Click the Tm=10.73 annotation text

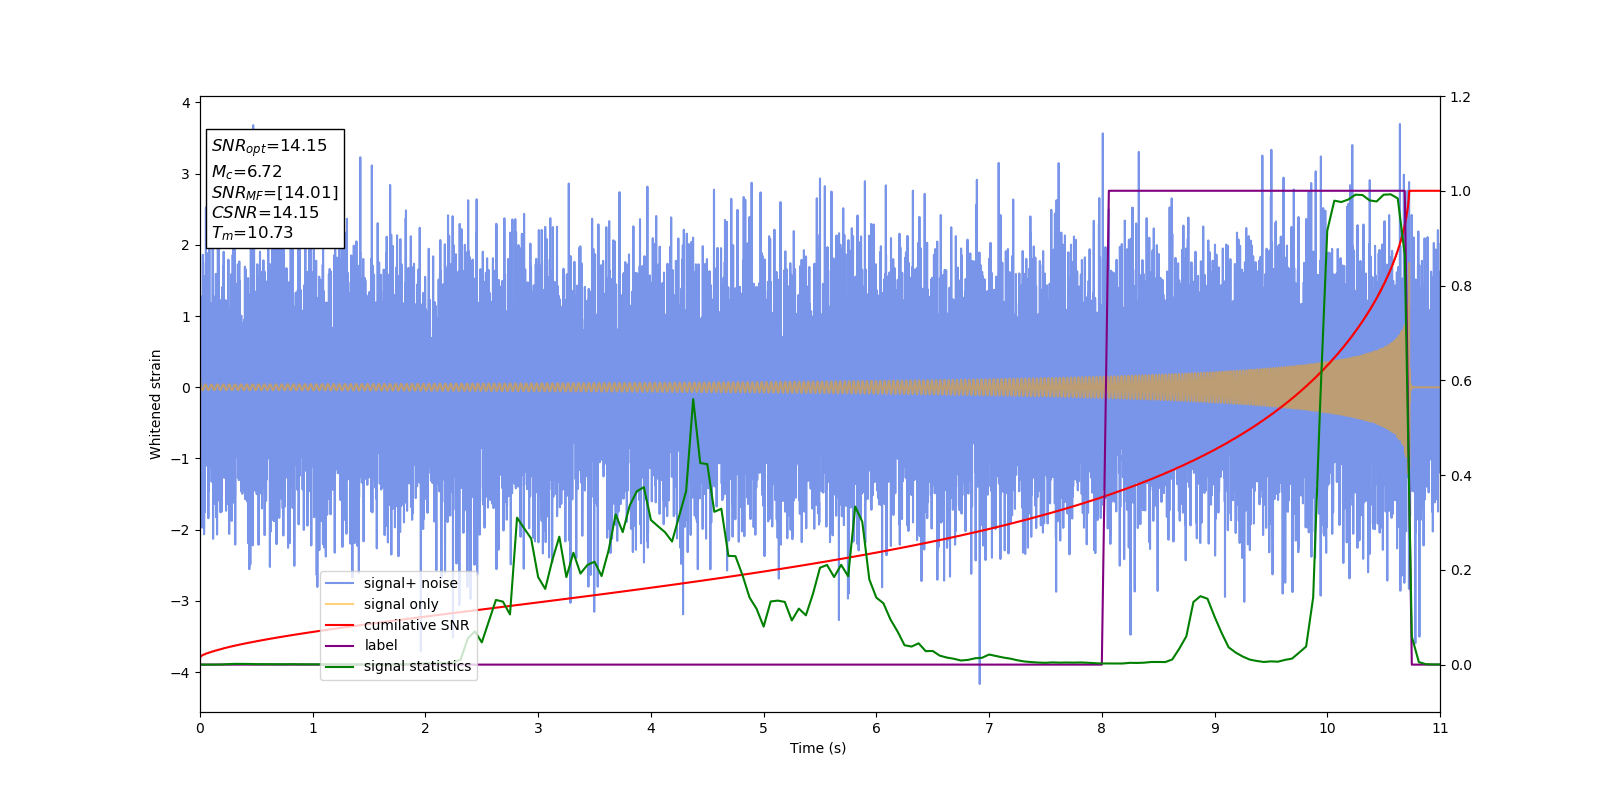pyautogui.click(x=252, y=233)
